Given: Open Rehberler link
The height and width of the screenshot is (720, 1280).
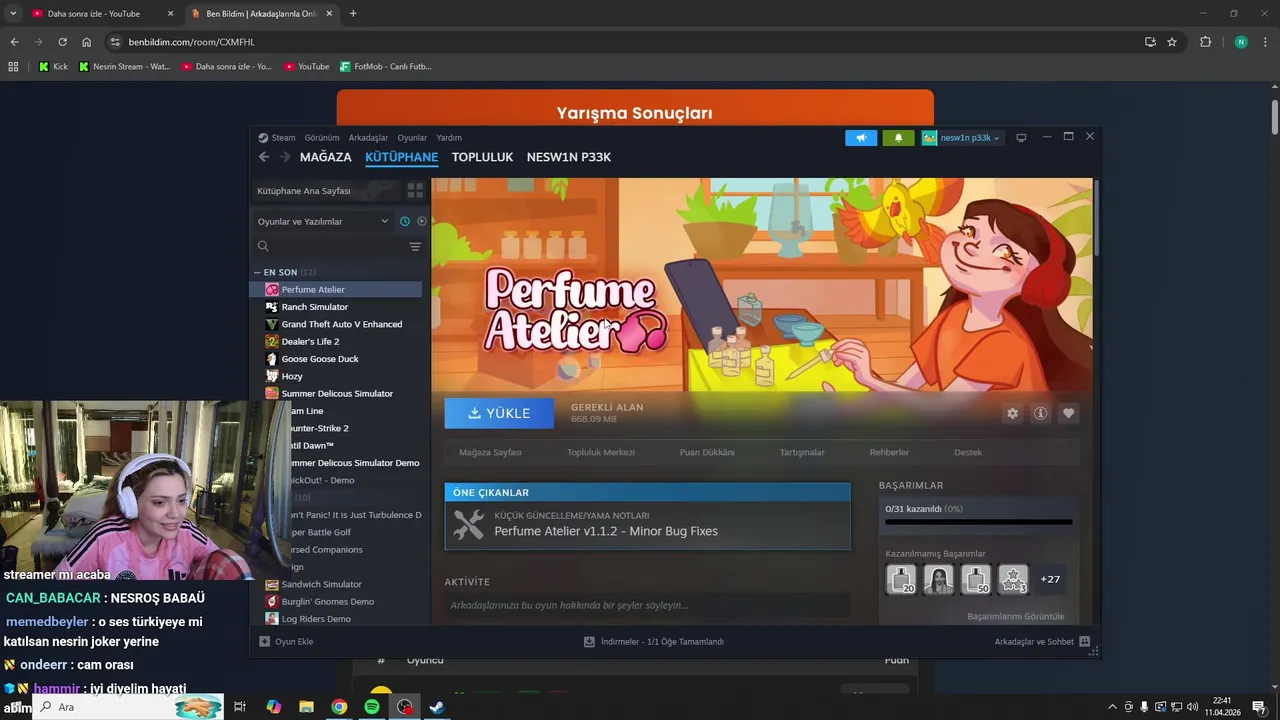Looking at the screenshot, I should [889, 453].
